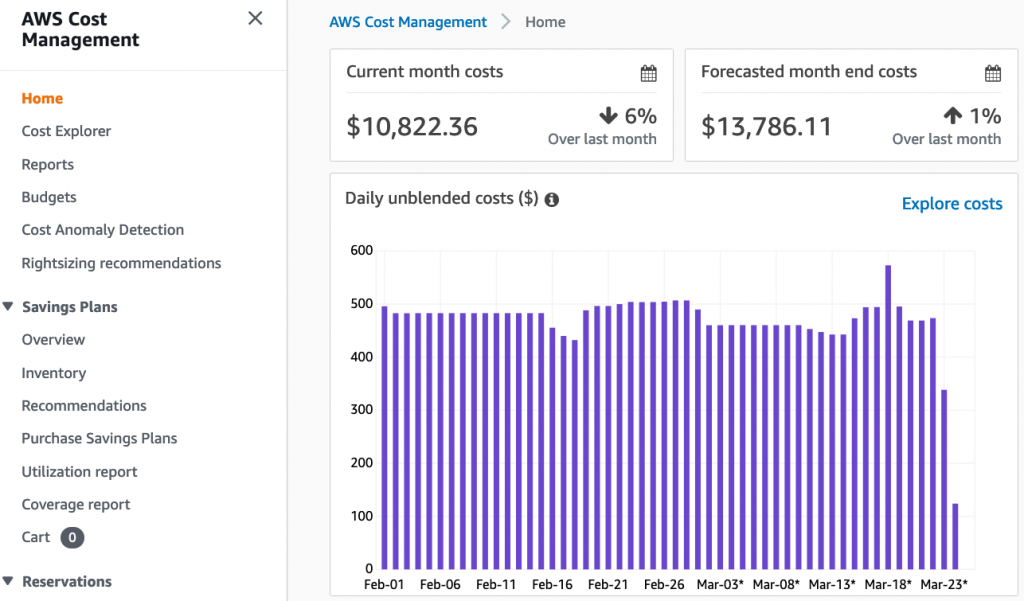Select Savings Plans Inventory

[53, 373]
